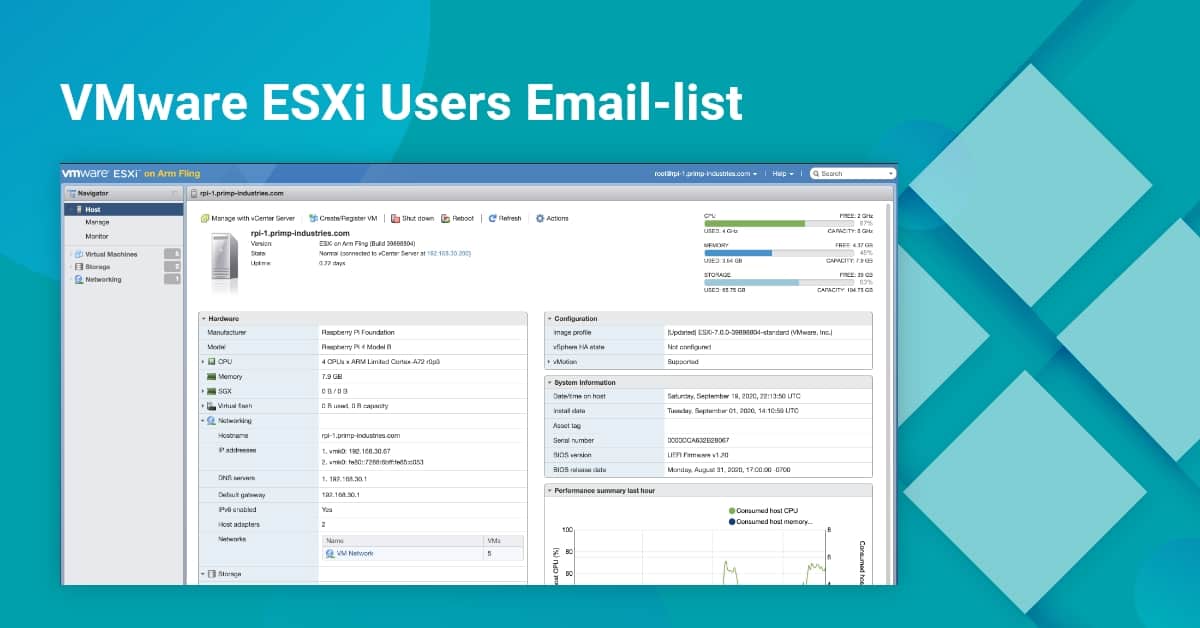Expand the SGX row in Hardware
The width and height of the screenshot is (1200, 628).
pos(203,391)
